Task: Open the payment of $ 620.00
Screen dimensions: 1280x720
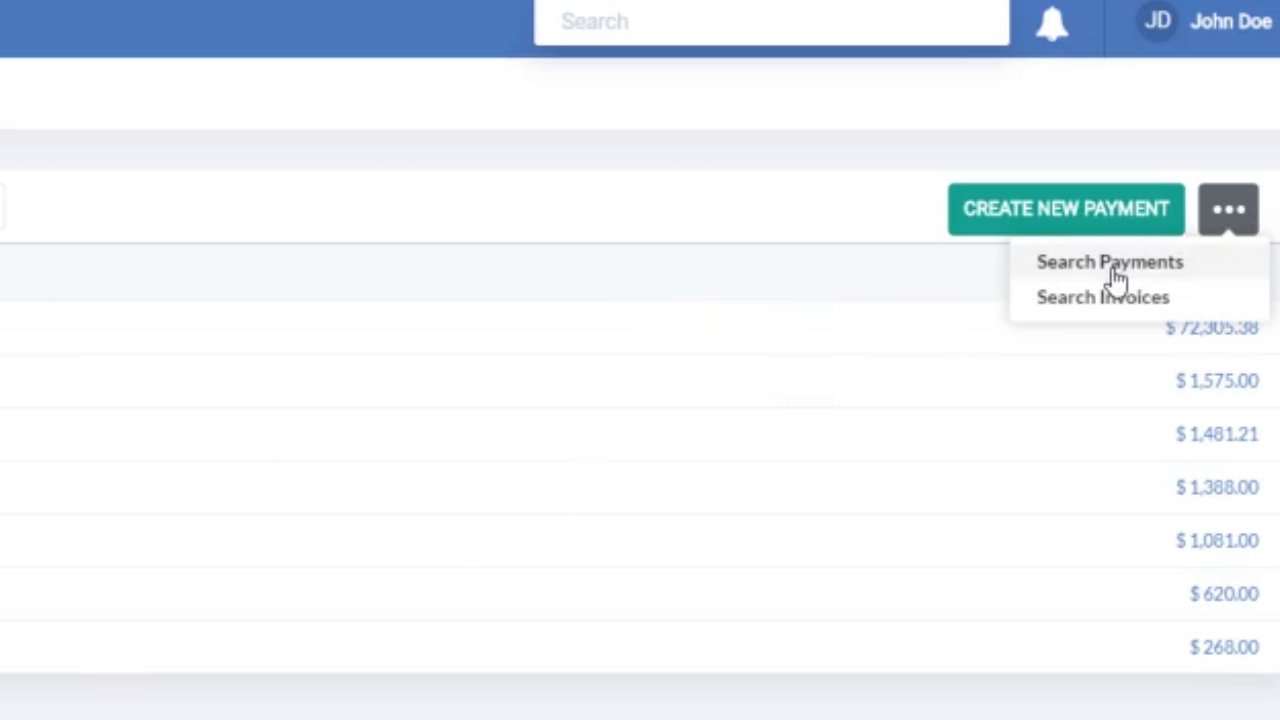Action: 1224,594
